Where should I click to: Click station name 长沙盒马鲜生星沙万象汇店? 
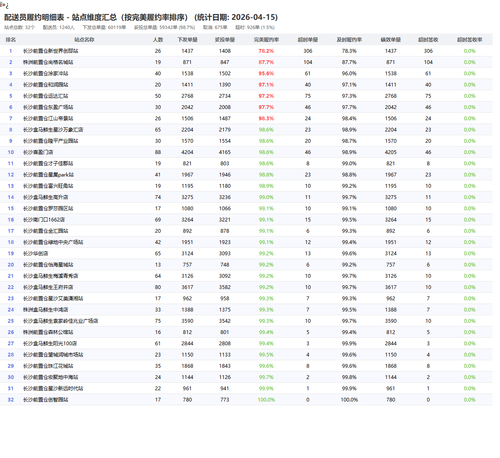click(53, 130)
